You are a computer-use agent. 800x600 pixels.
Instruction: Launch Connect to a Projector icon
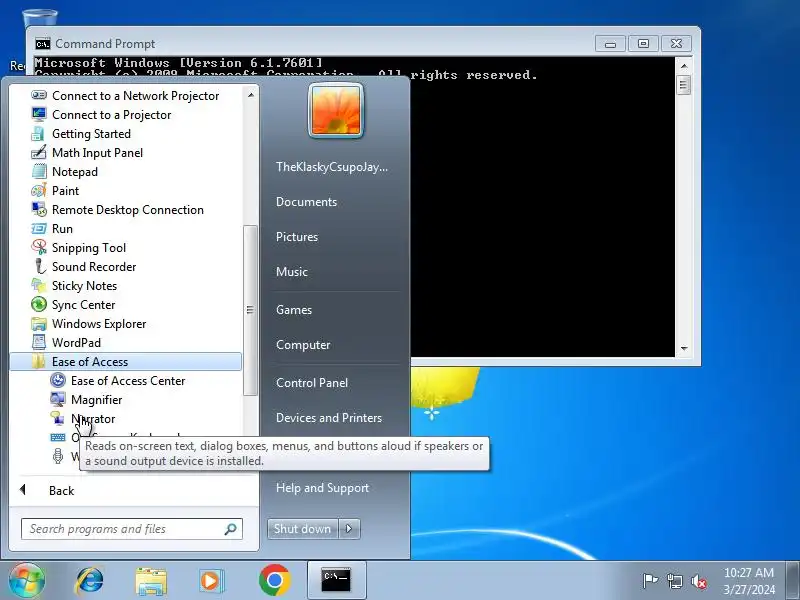coord(39,114)
